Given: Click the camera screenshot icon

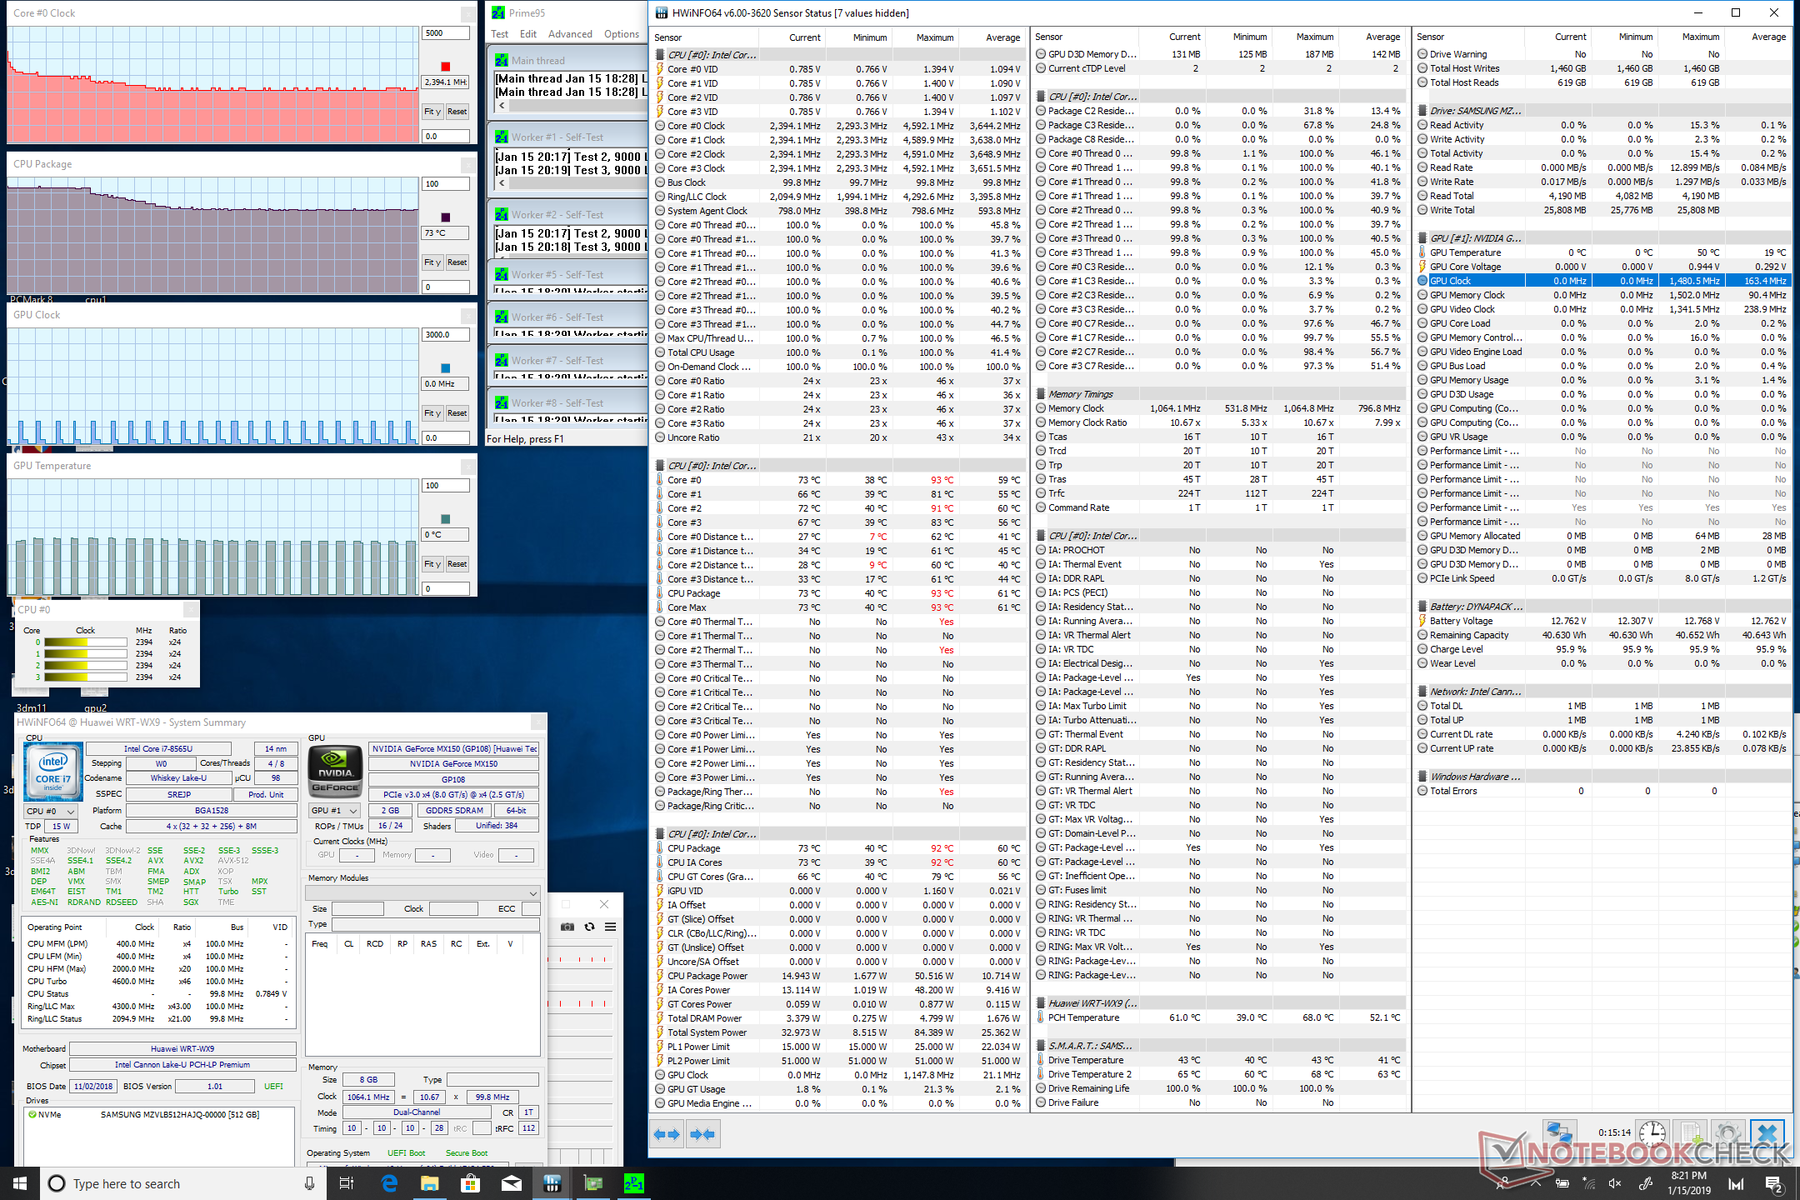Looking at the screenshot, I should point(567,927).
